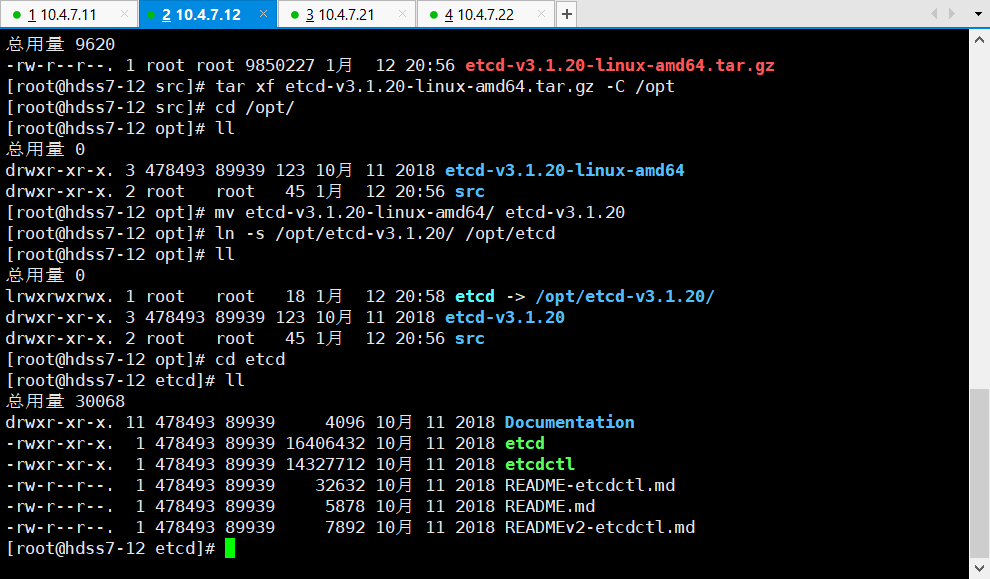Click the green terminal cursor at the prompt
The image size is (990, 579).
[x=230, y=548]
